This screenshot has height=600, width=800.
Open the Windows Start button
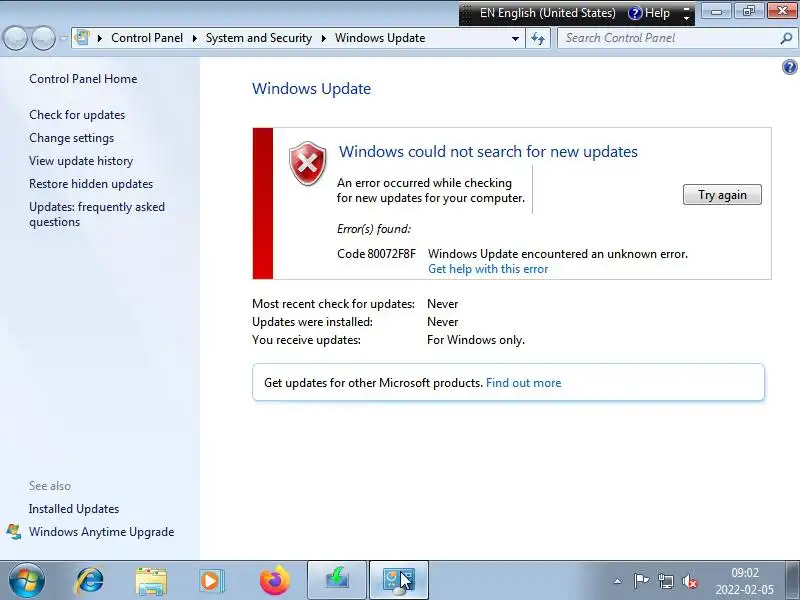(x=27, y=581)
